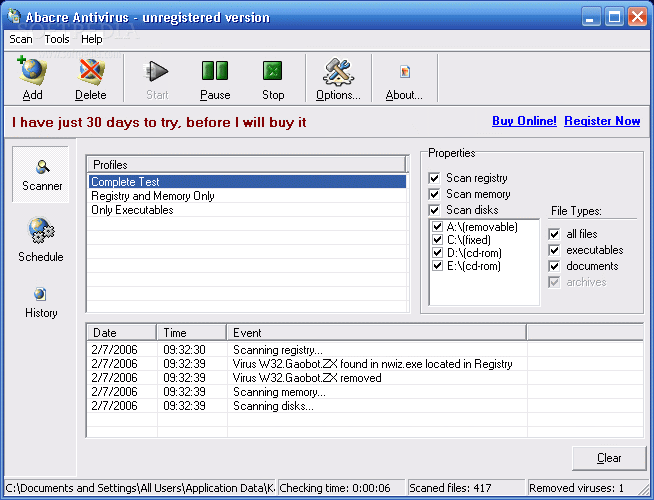Select the Only Executables profile
This screenshot has width=654, height=500.
coord(247,210)
